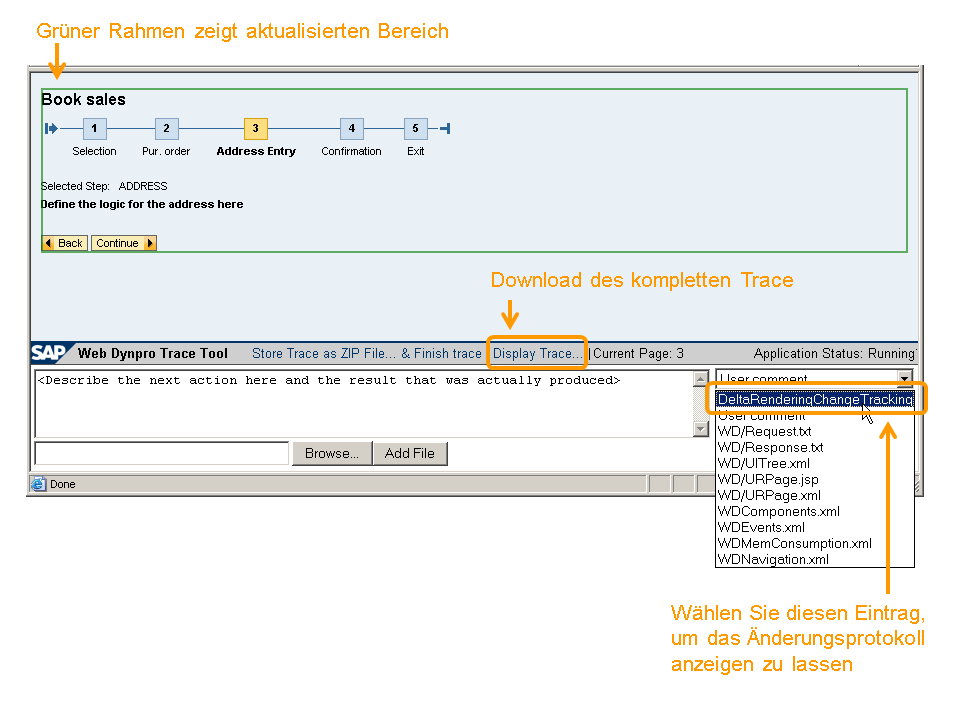This screenshot has height=720, width=960.
Task: Click the comment box scroll down arrow
Action: (x=700, y=429)
